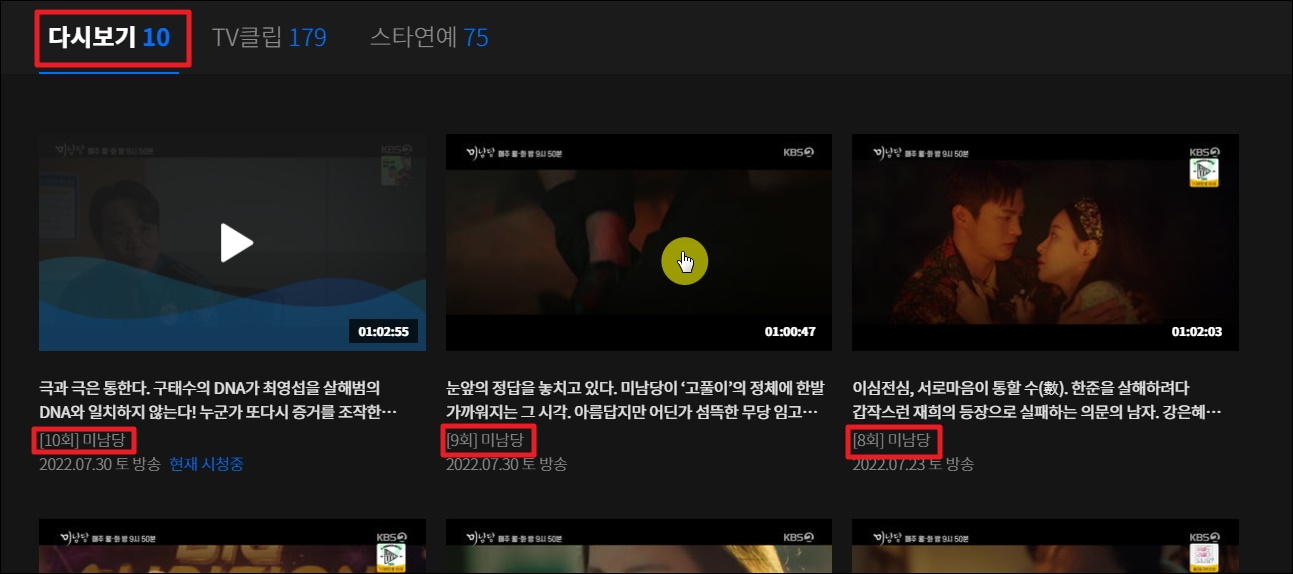Image resolution: width=1293 pixels, height=574 pixels.
Task: Click the 01:00:47 duration badge
Action: (x=790, y=332)
